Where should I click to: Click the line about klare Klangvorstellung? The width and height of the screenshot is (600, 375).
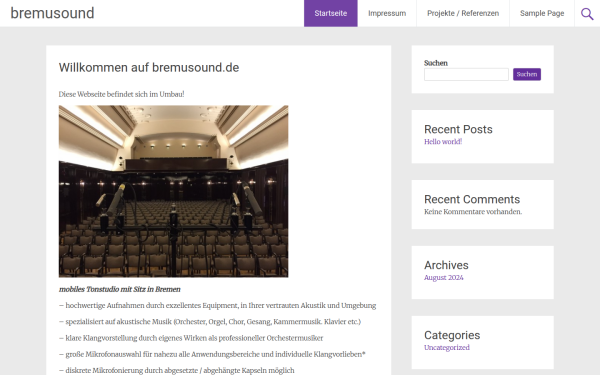coord(191,338)
